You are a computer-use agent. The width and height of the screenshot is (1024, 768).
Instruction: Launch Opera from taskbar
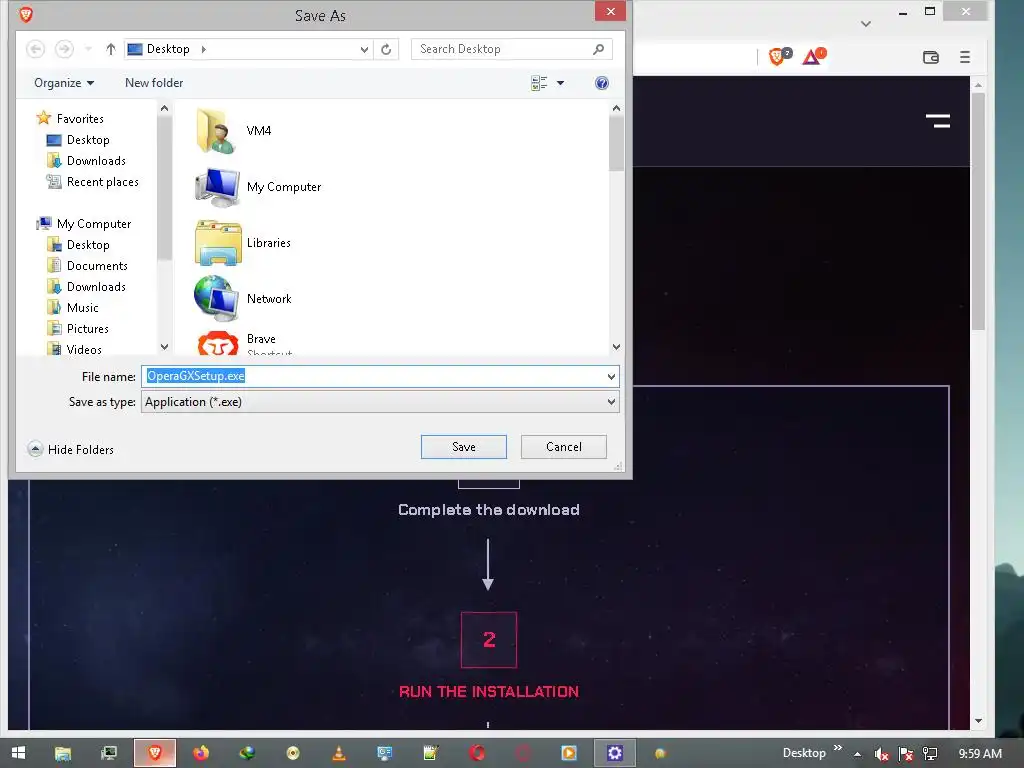point(477,753)
